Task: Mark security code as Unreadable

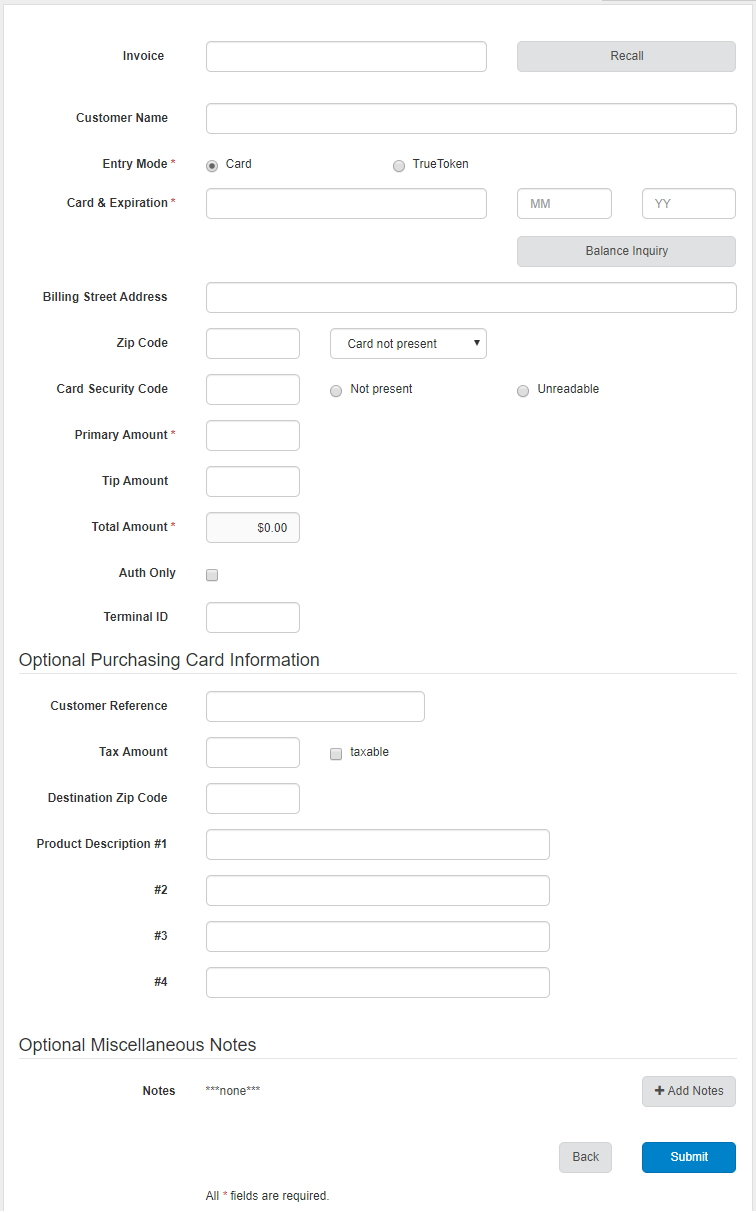Action: point(523,390)
